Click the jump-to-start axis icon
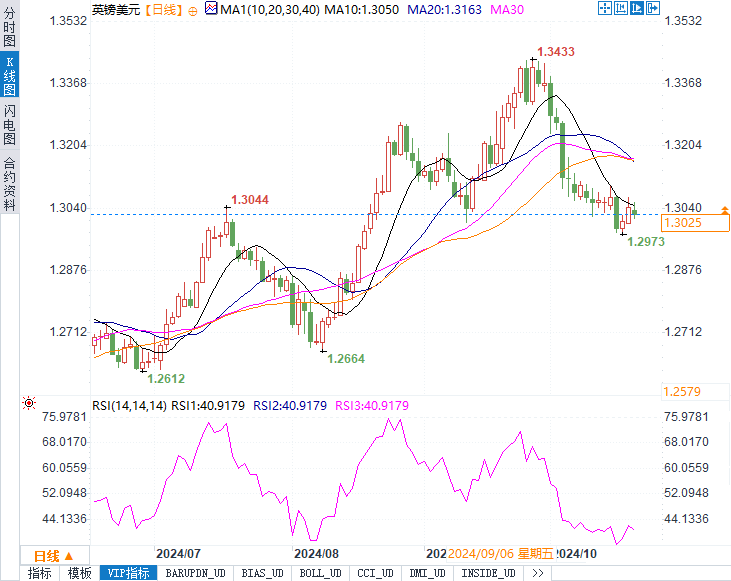This screenshot has height=581, width=731. 621,8
